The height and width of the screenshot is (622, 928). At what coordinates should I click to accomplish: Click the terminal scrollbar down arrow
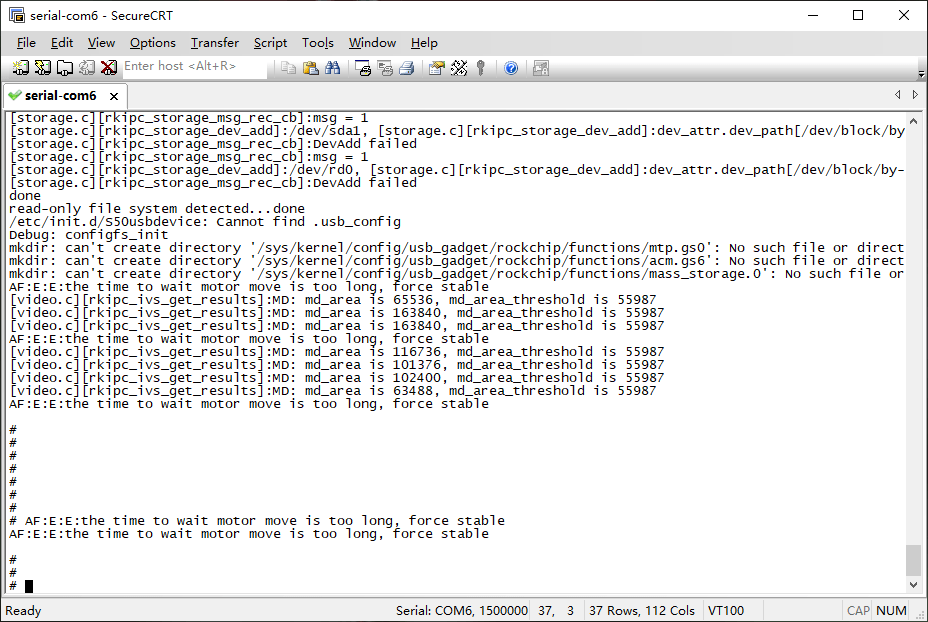click(x=914, y=585)
